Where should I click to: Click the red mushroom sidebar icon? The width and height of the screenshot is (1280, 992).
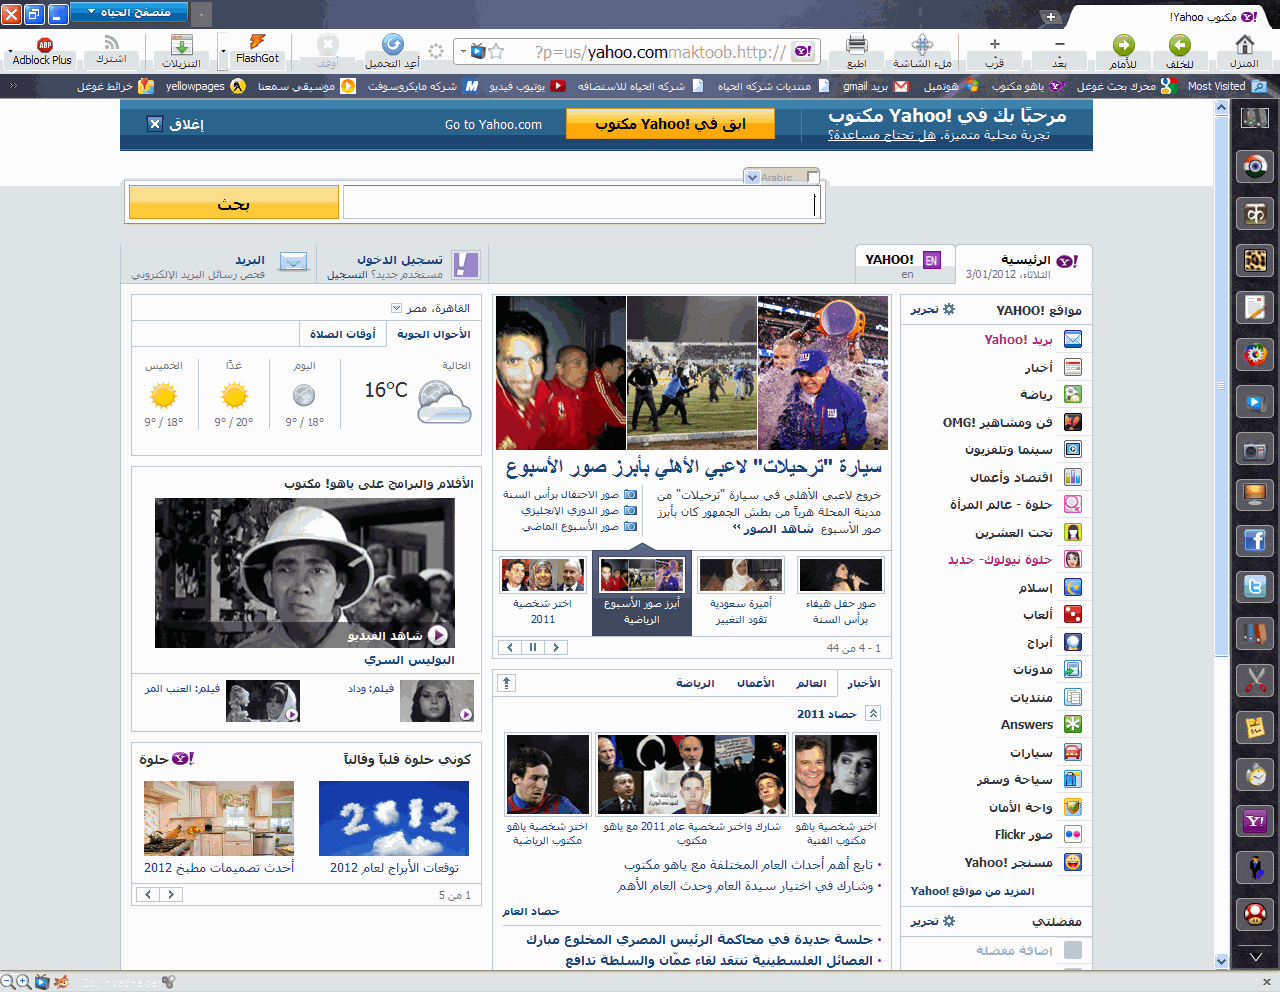[1255, 913]
